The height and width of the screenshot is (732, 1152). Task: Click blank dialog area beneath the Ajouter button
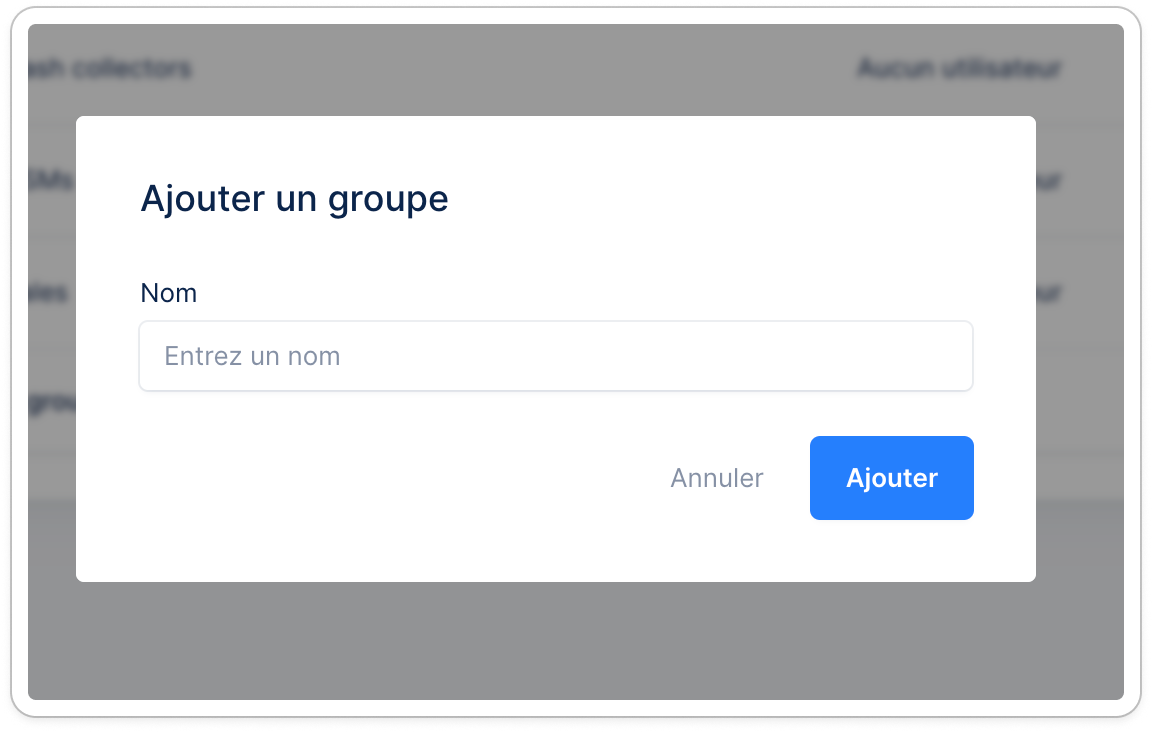[x=892, y=551]
